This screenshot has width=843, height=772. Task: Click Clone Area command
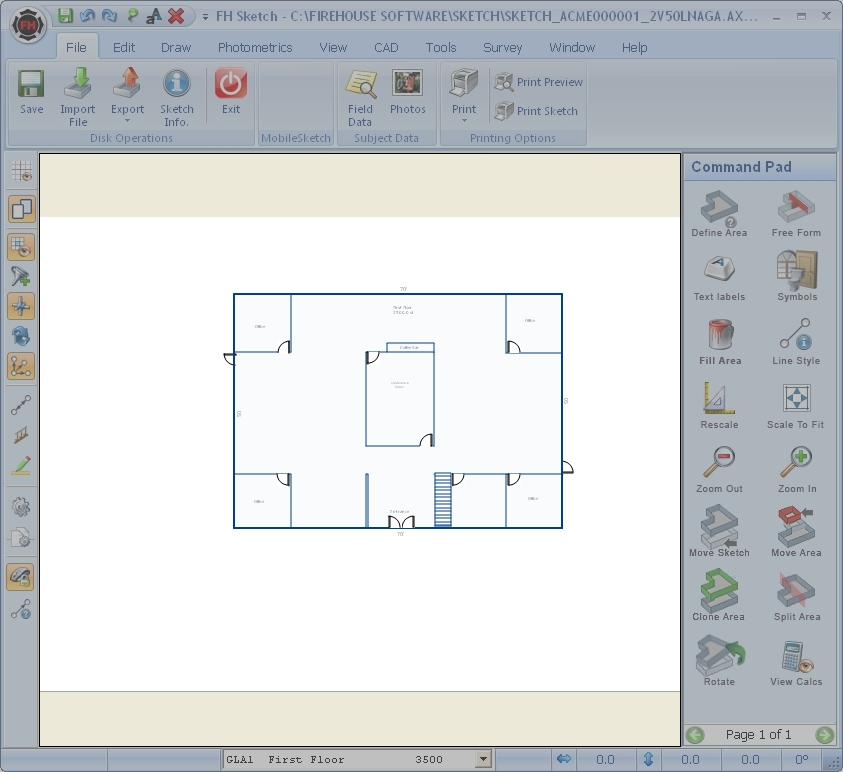coord(718,596)
